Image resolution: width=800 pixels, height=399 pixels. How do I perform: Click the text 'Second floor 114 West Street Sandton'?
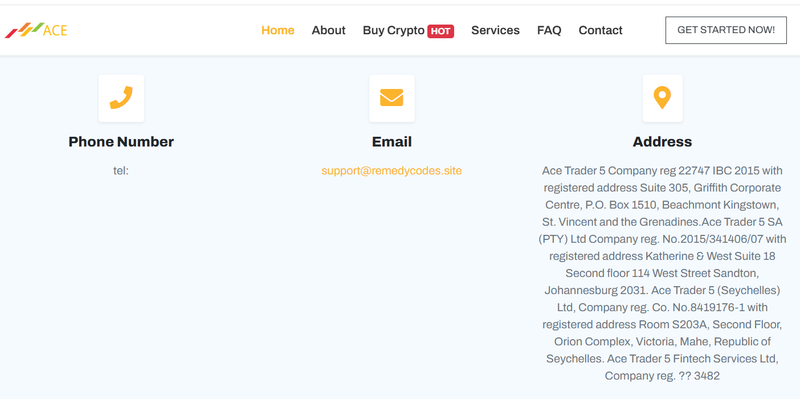(x=662, y=273)
